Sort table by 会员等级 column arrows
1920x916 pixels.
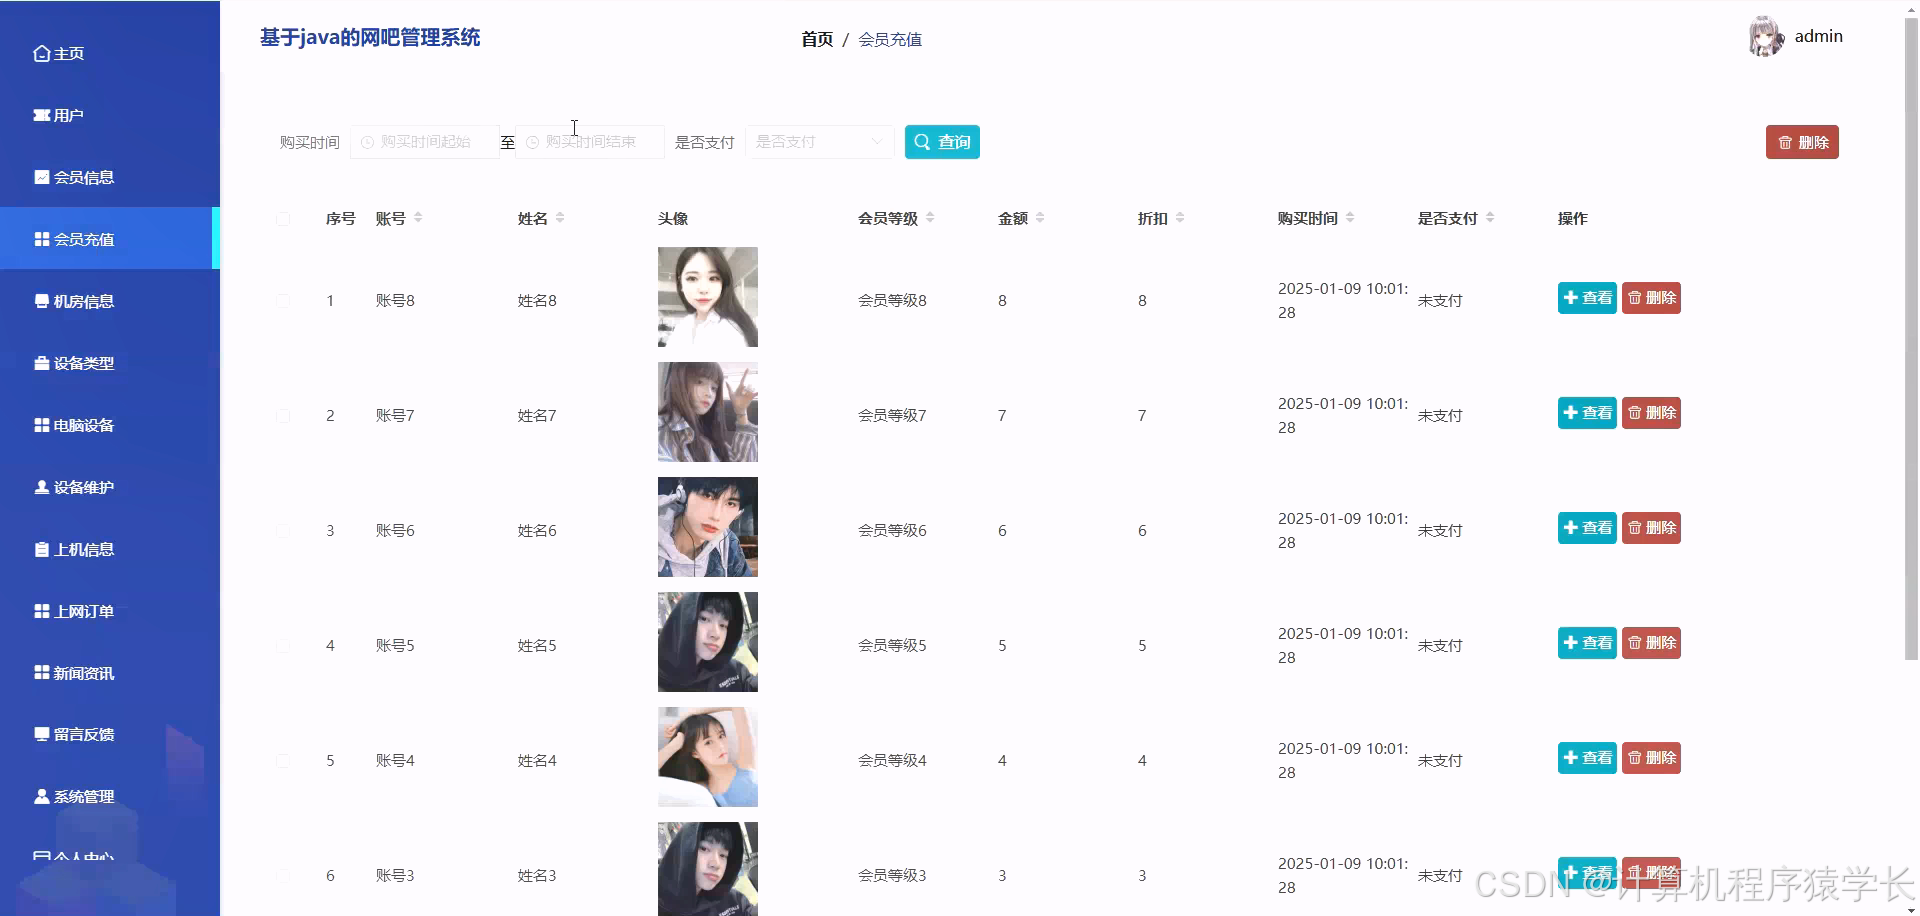pyautogui.click(x=930, y=218)
